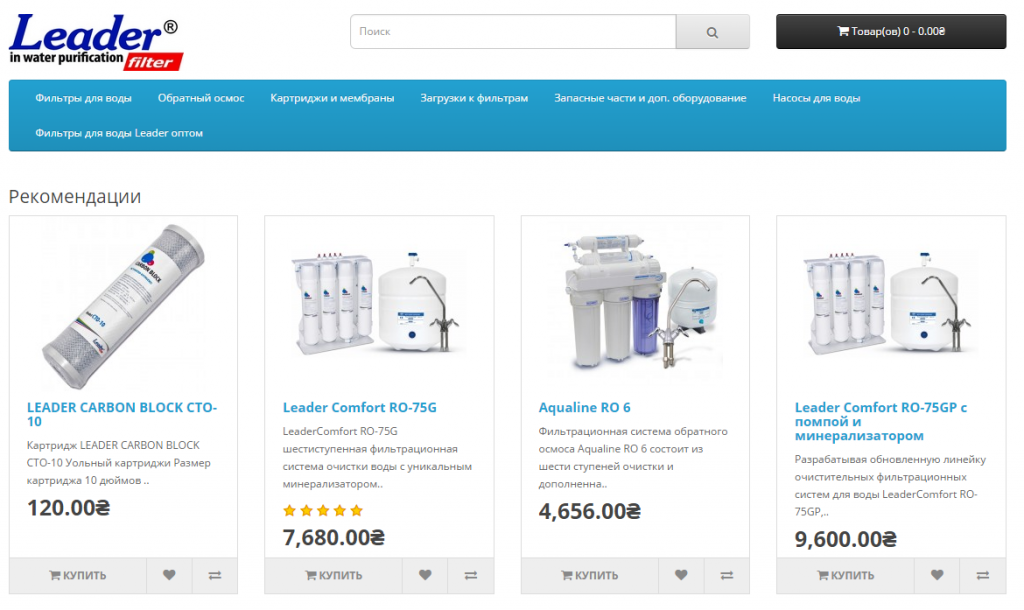Image resolution: width=1024 pixels, height=610 pixels.
Task: Open Фильтры для воды menu
Action: pyautogui.click(x=84, y=98)
